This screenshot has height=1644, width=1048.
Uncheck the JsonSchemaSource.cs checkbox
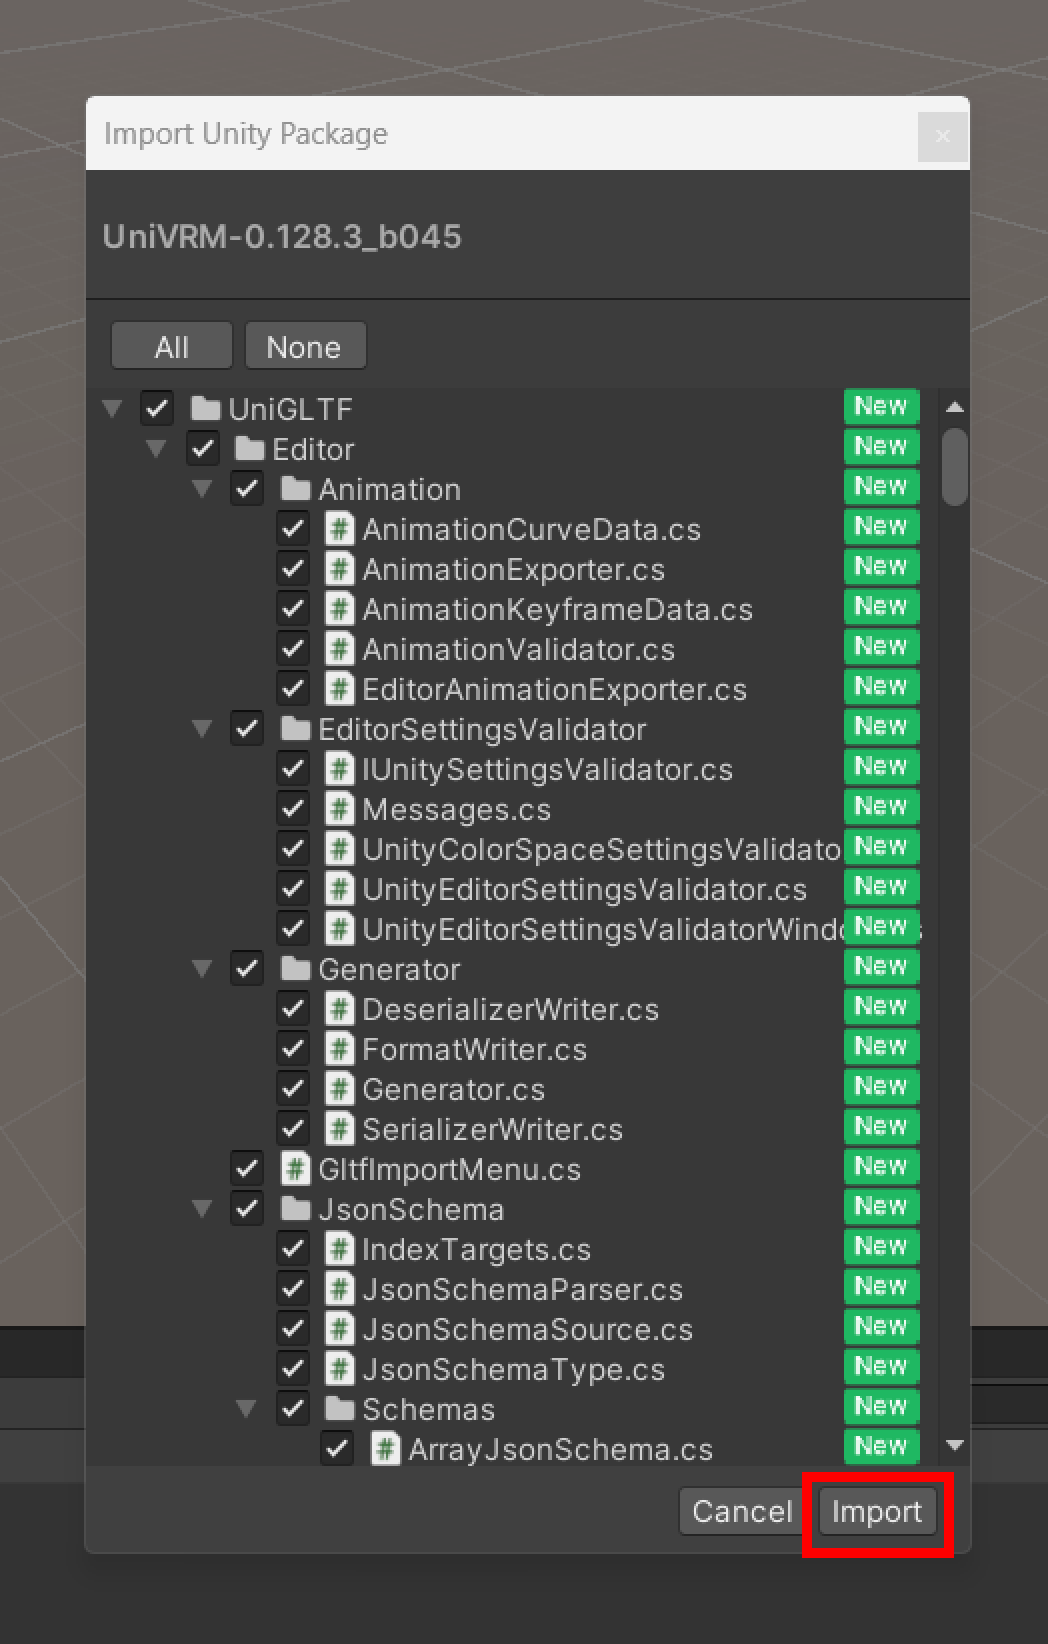click(x=293, y=1328)
